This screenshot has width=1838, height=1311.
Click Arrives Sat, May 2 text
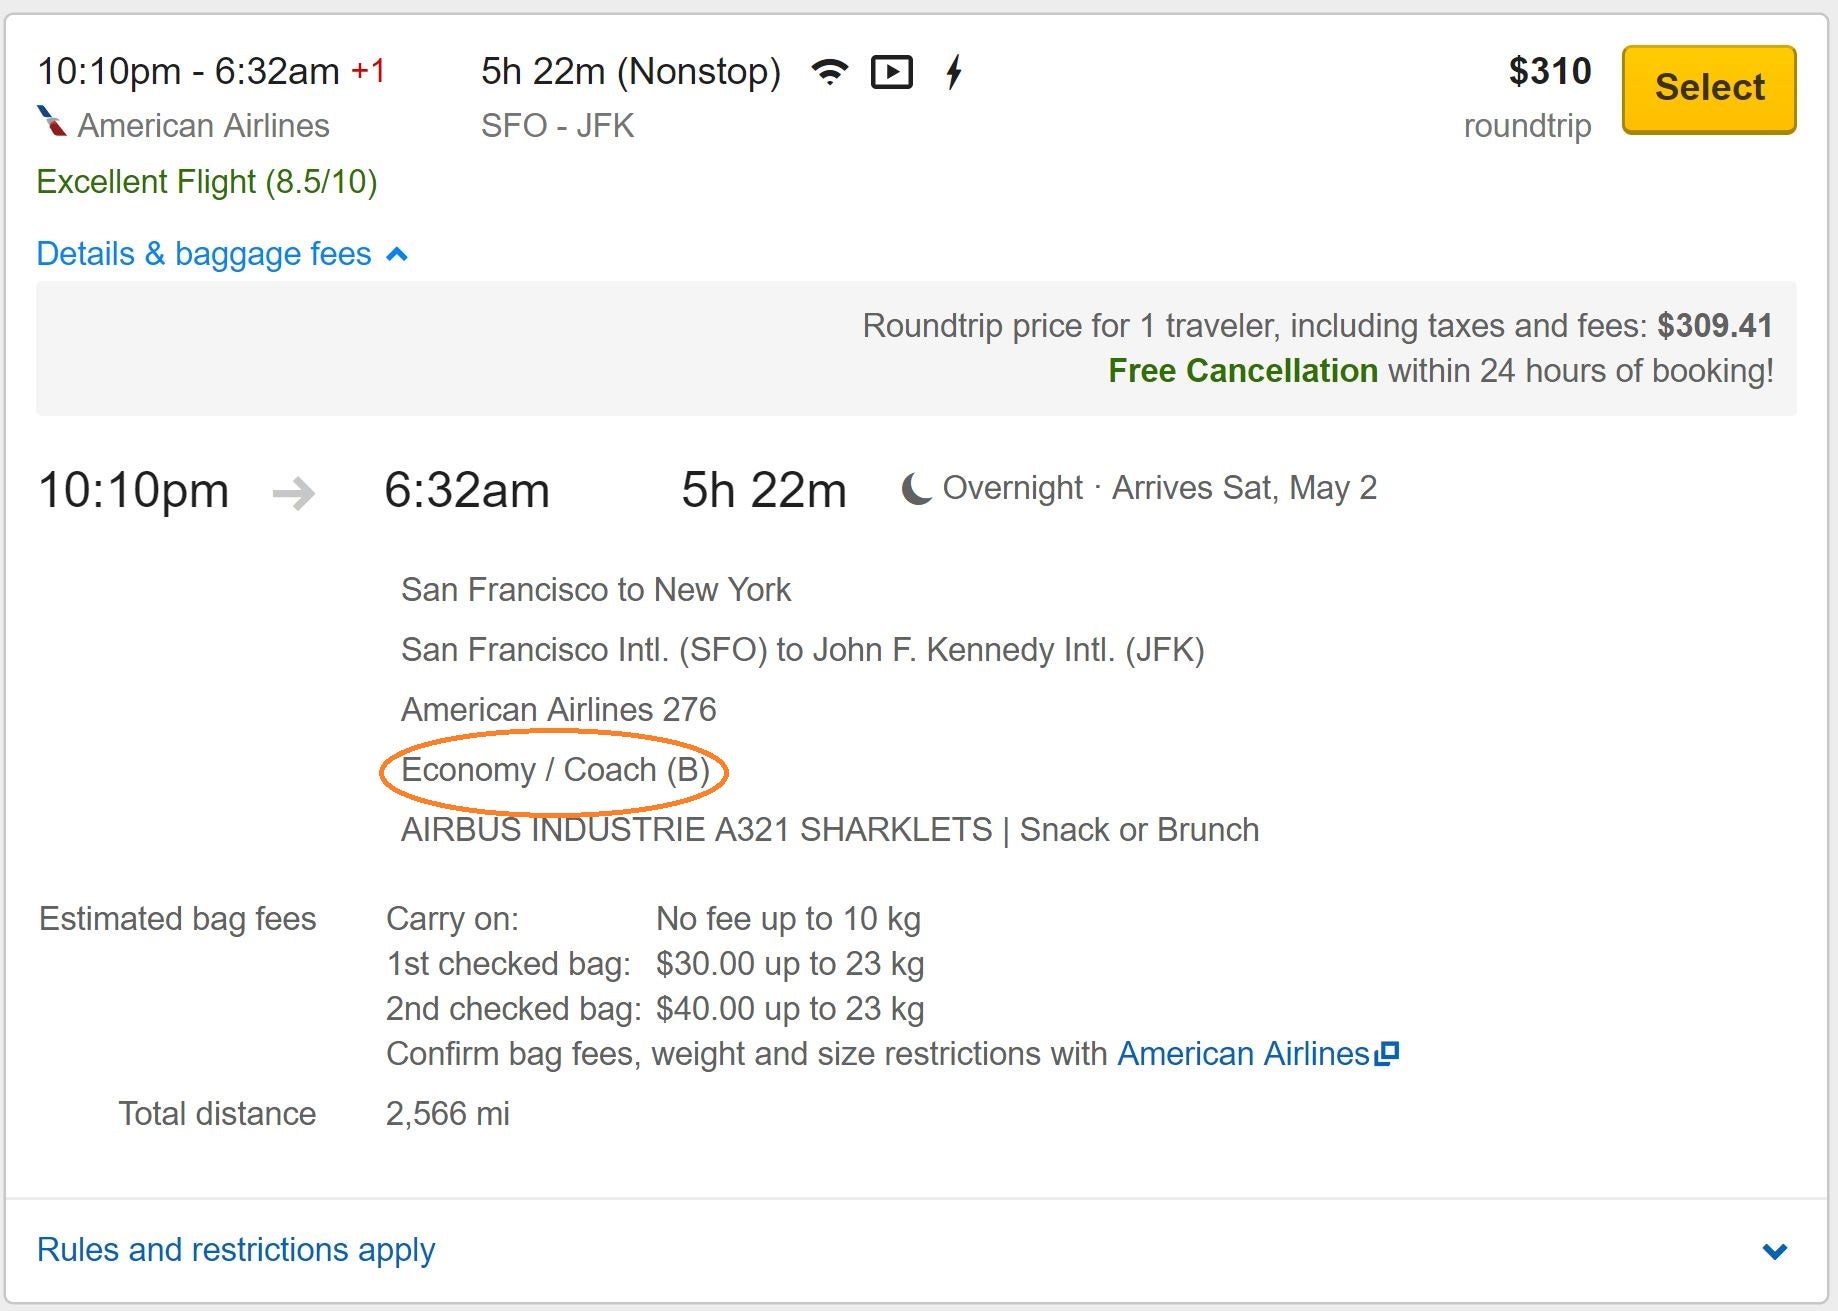point(1245,488)
